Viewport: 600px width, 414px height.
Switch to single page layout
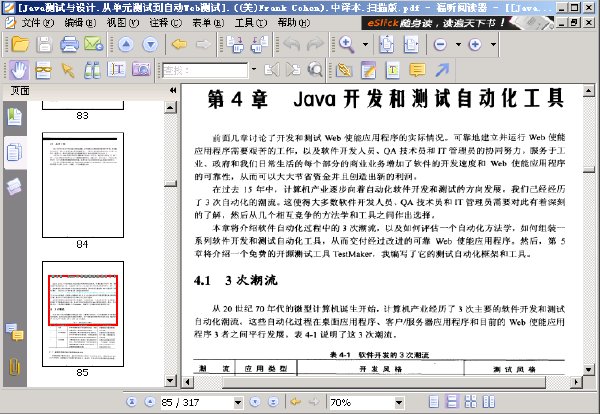(434, 402)
